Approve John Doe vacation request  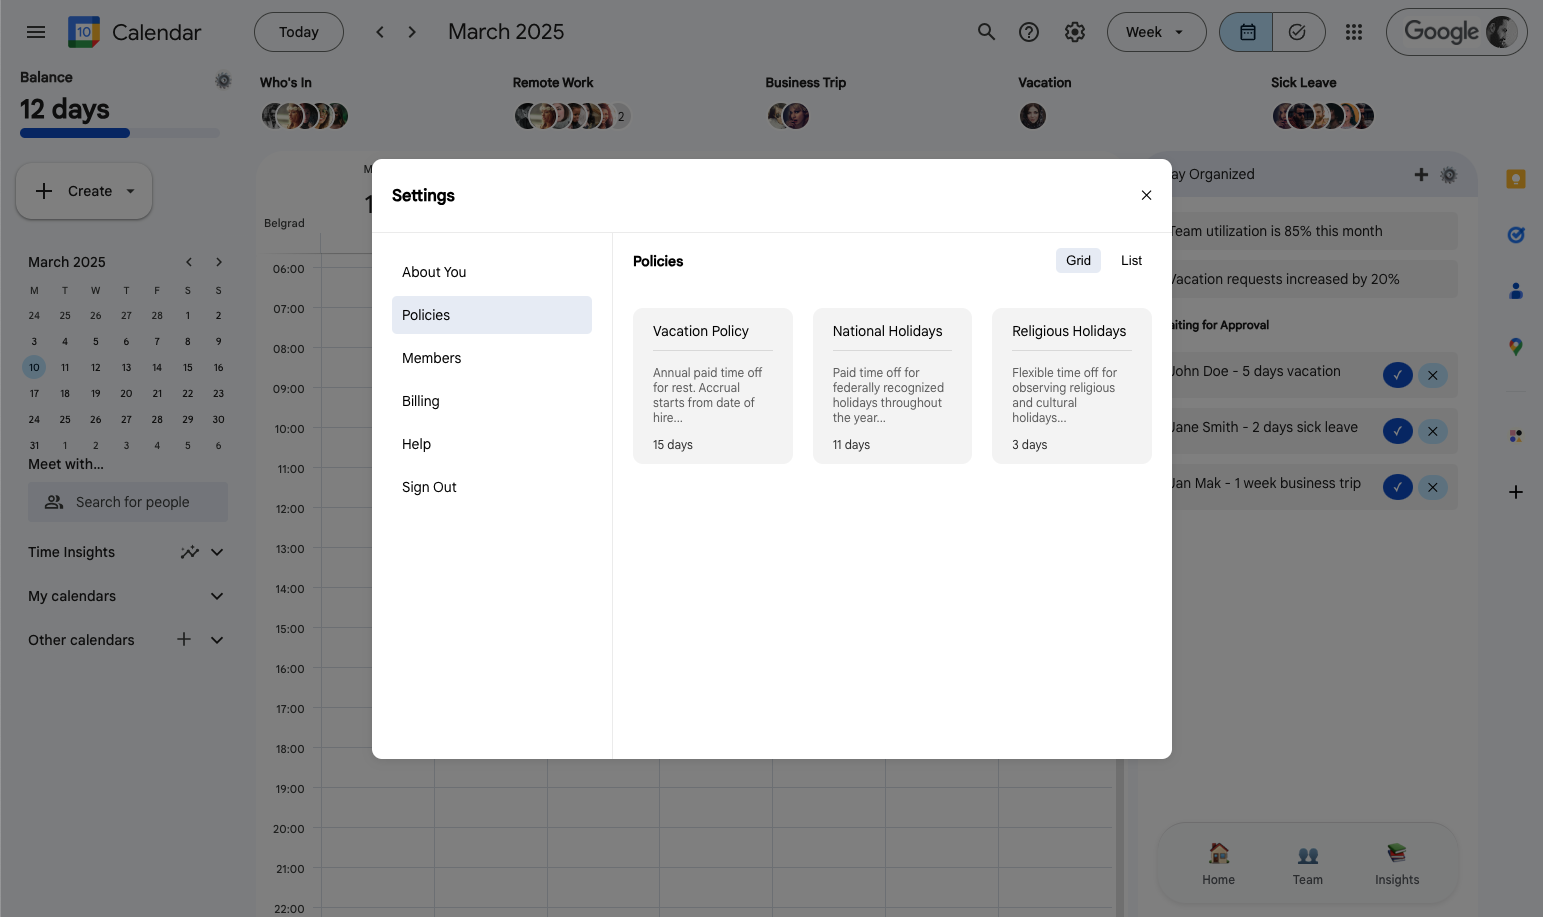coord(1397,375)
